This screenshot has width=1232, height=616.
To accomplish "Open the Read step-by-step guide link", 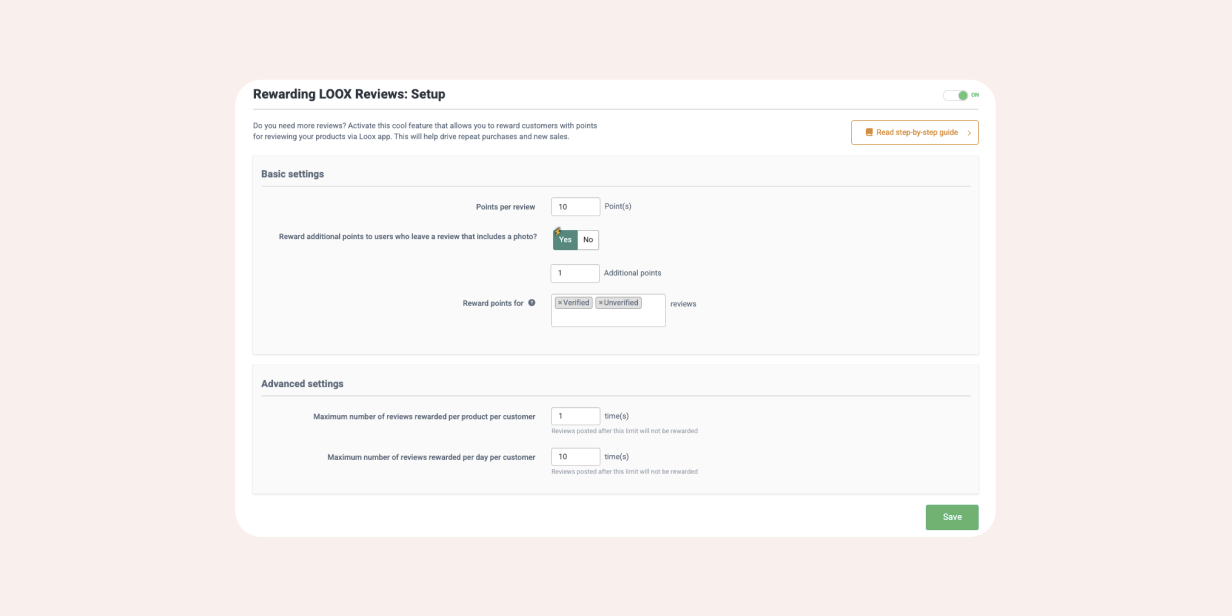I will [x=916, y=132].
